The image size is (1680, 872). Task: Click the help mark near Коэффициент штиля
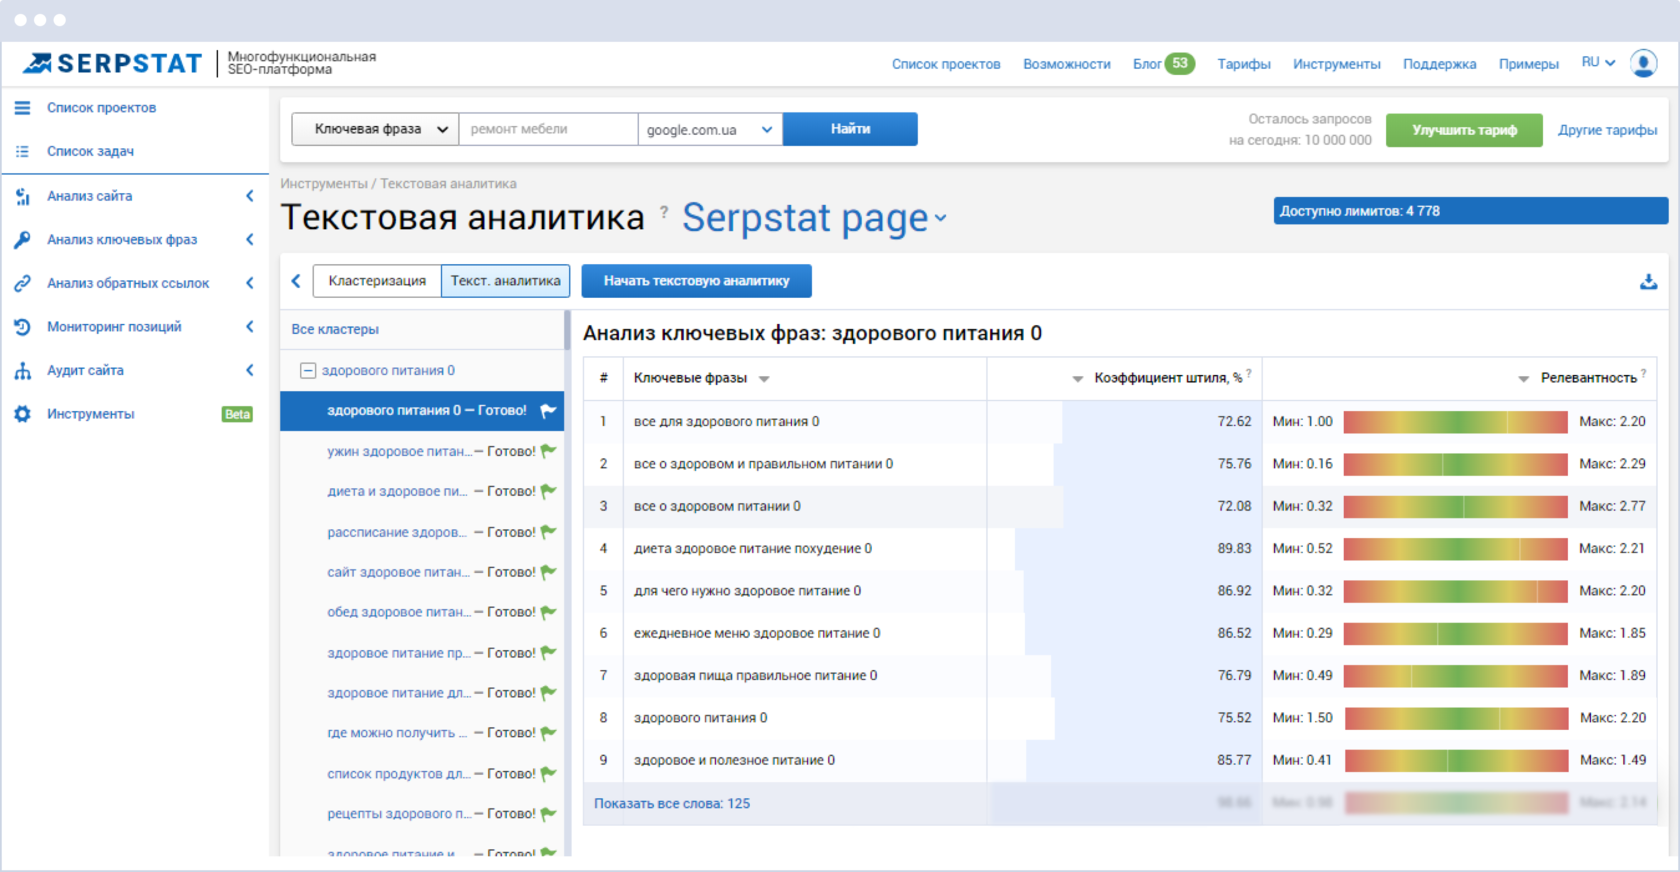pyautogui.click(x=1249, y=373)
